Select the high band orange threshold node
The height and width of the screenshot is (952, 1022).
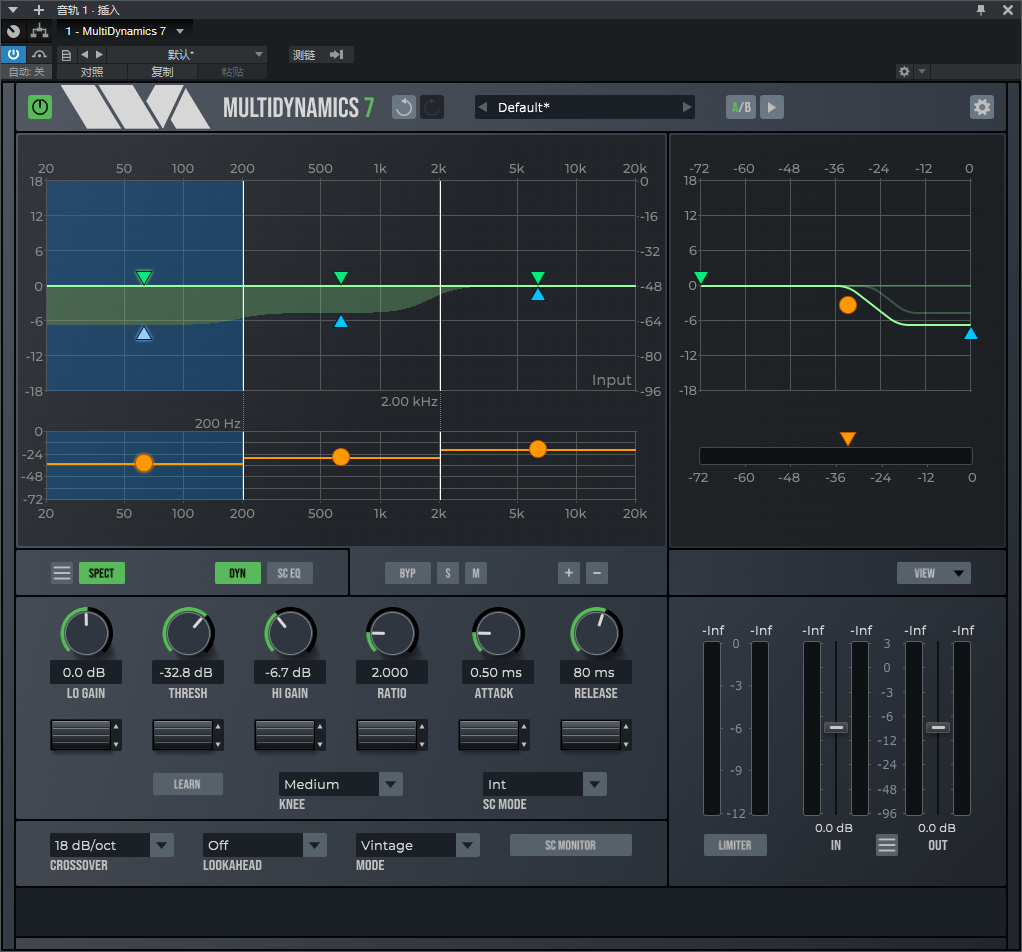[538, 449]
